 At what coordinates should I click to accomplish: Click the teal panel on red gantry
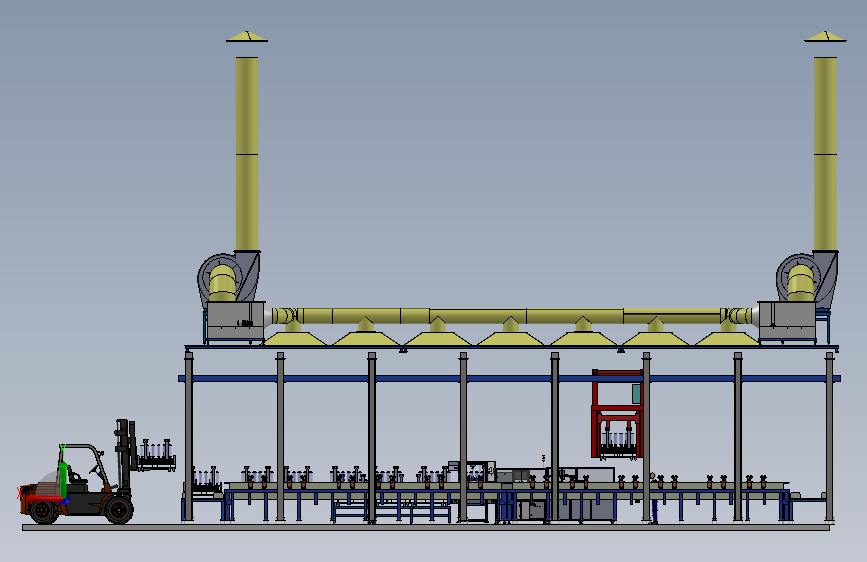(x=636, y=394)
